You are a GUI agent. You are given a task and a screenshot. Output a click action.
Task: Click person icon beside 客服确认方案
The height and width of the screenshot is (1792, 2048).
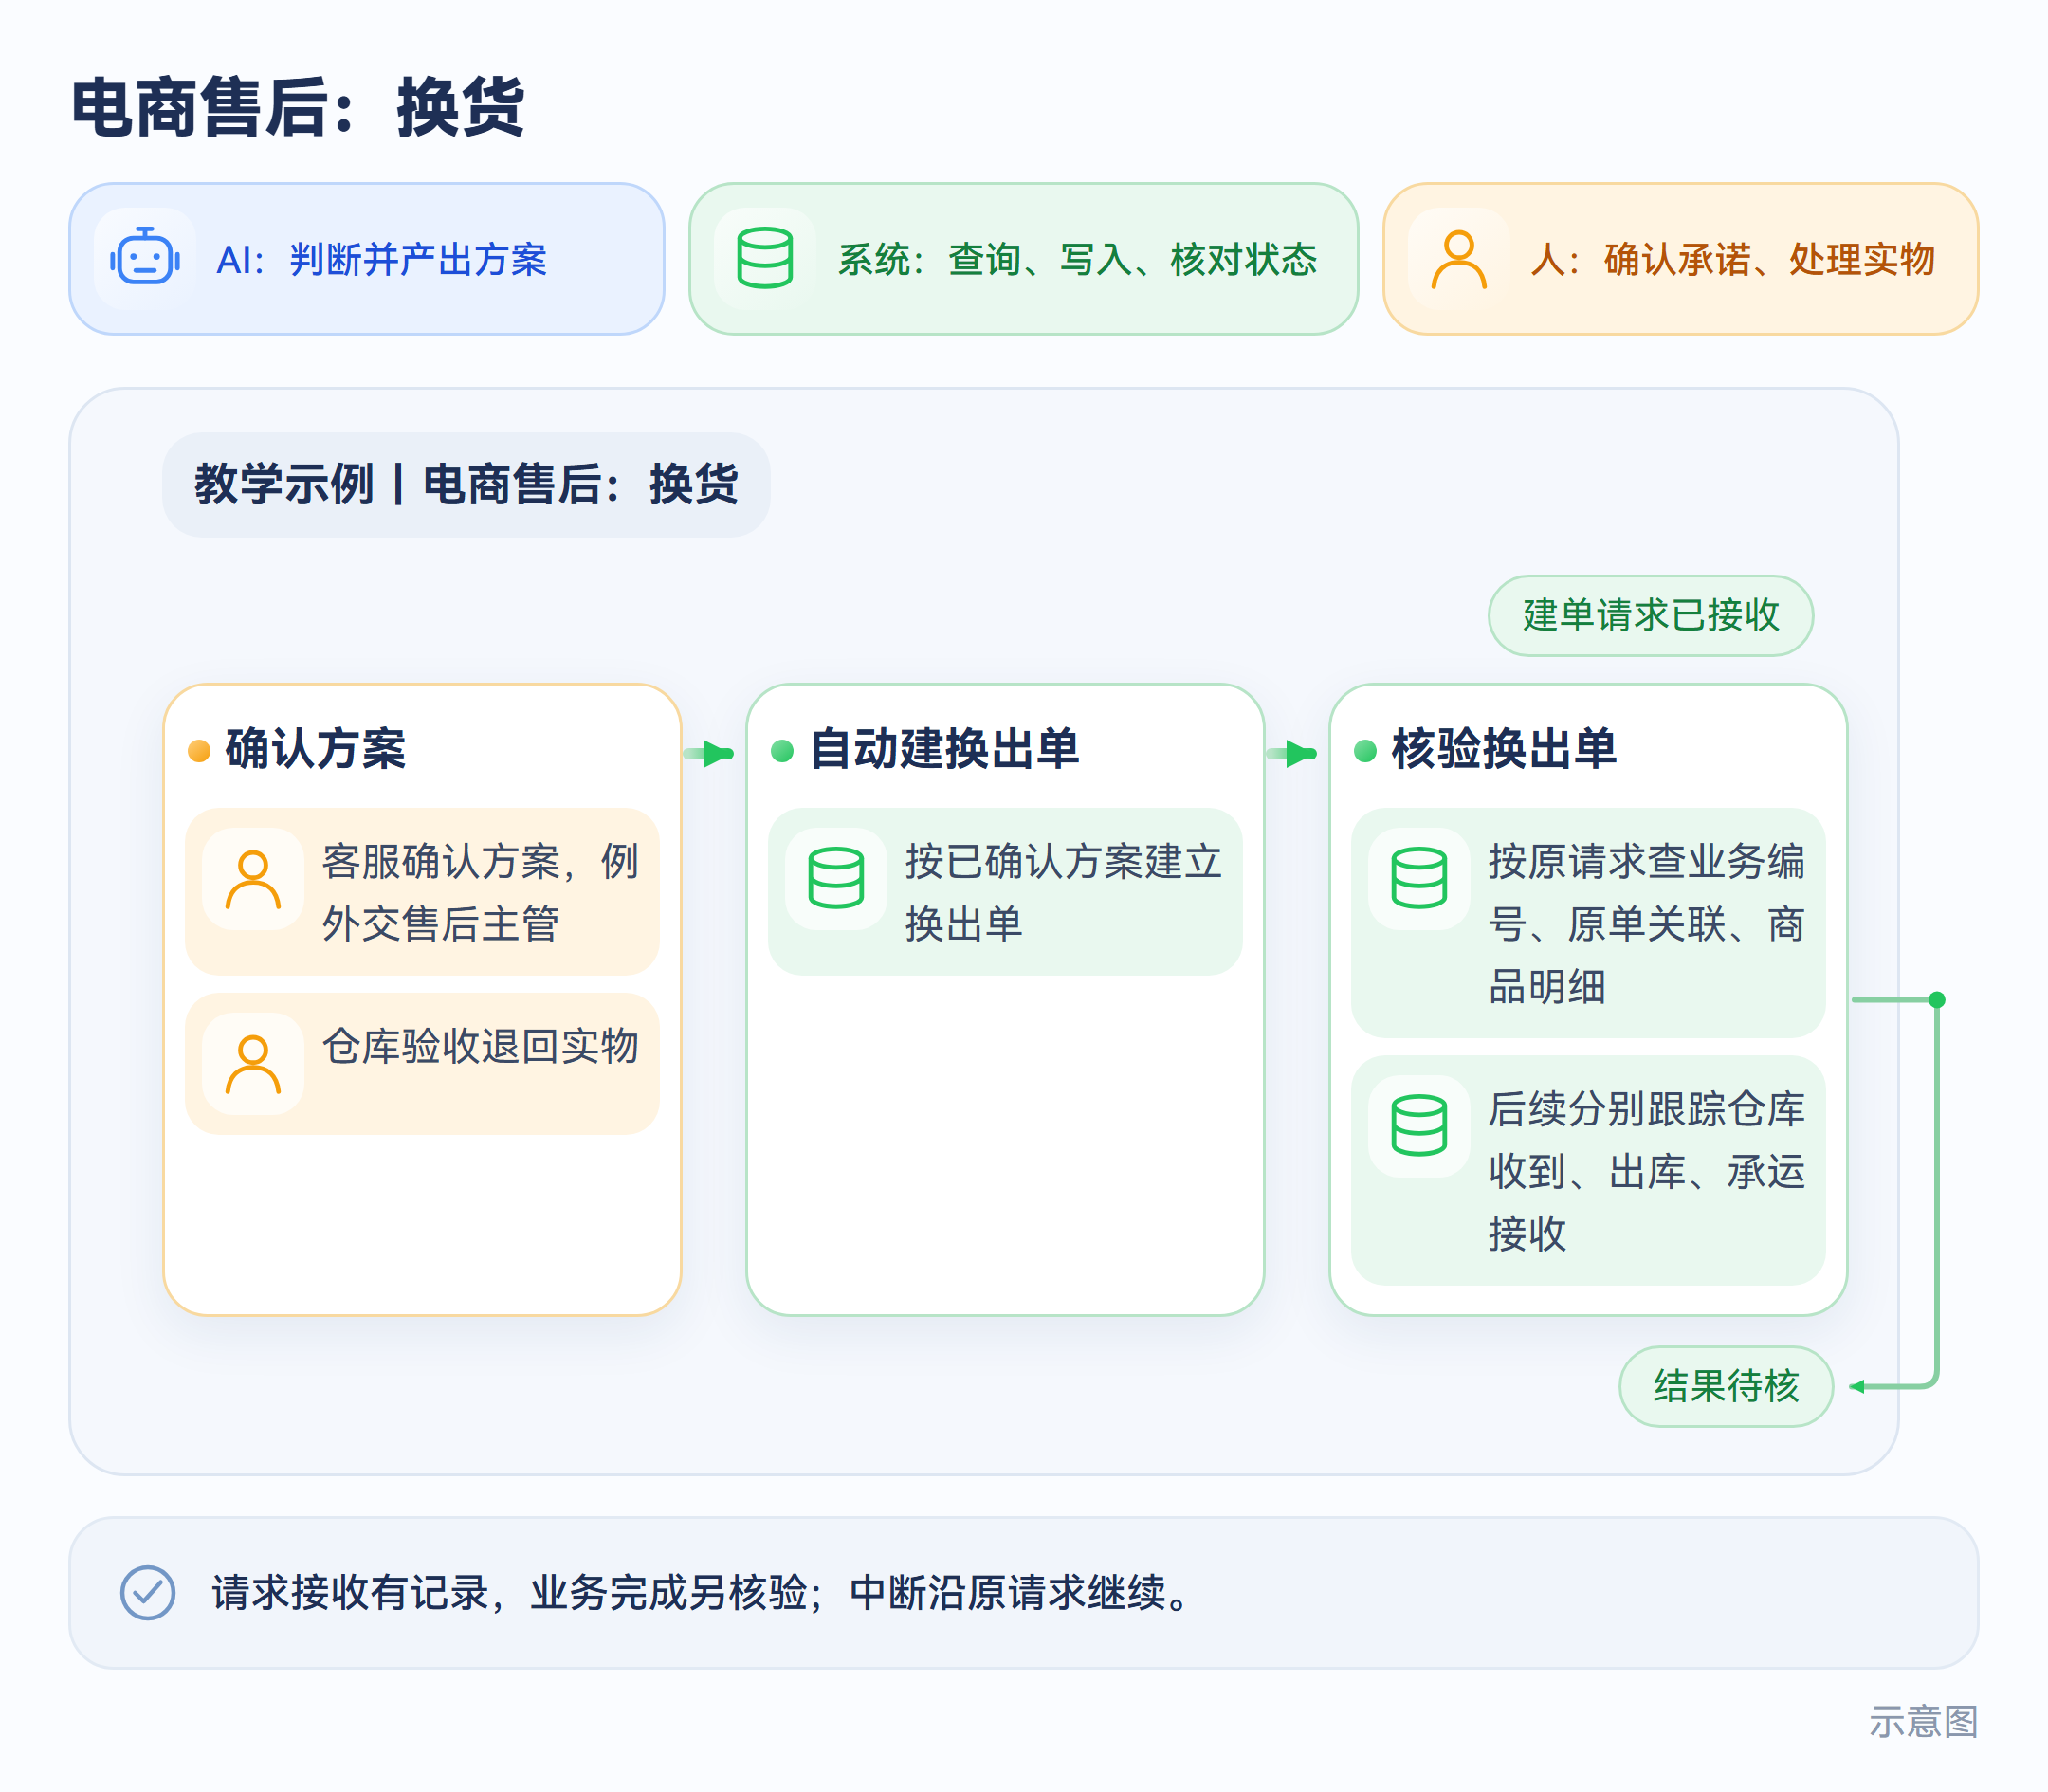[x=253, y=879]
